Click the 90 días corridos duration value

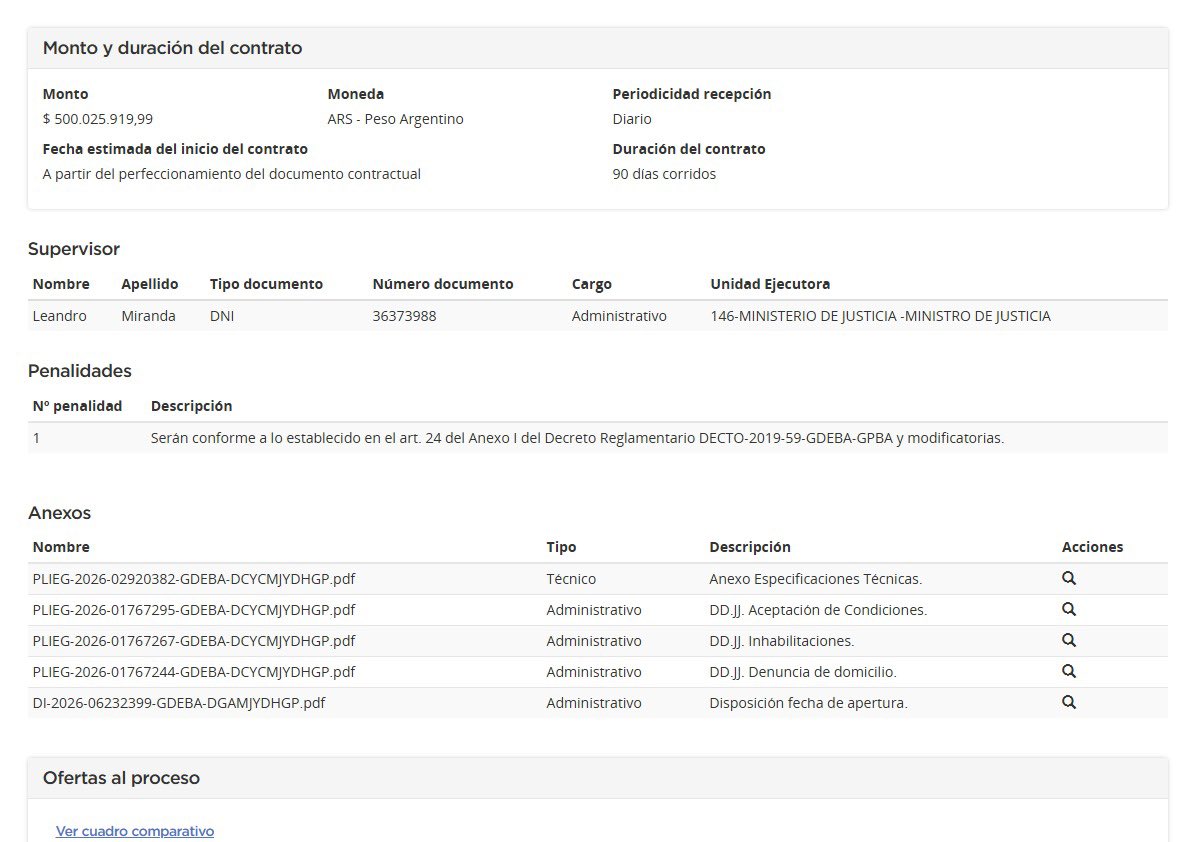click(664, 173)
